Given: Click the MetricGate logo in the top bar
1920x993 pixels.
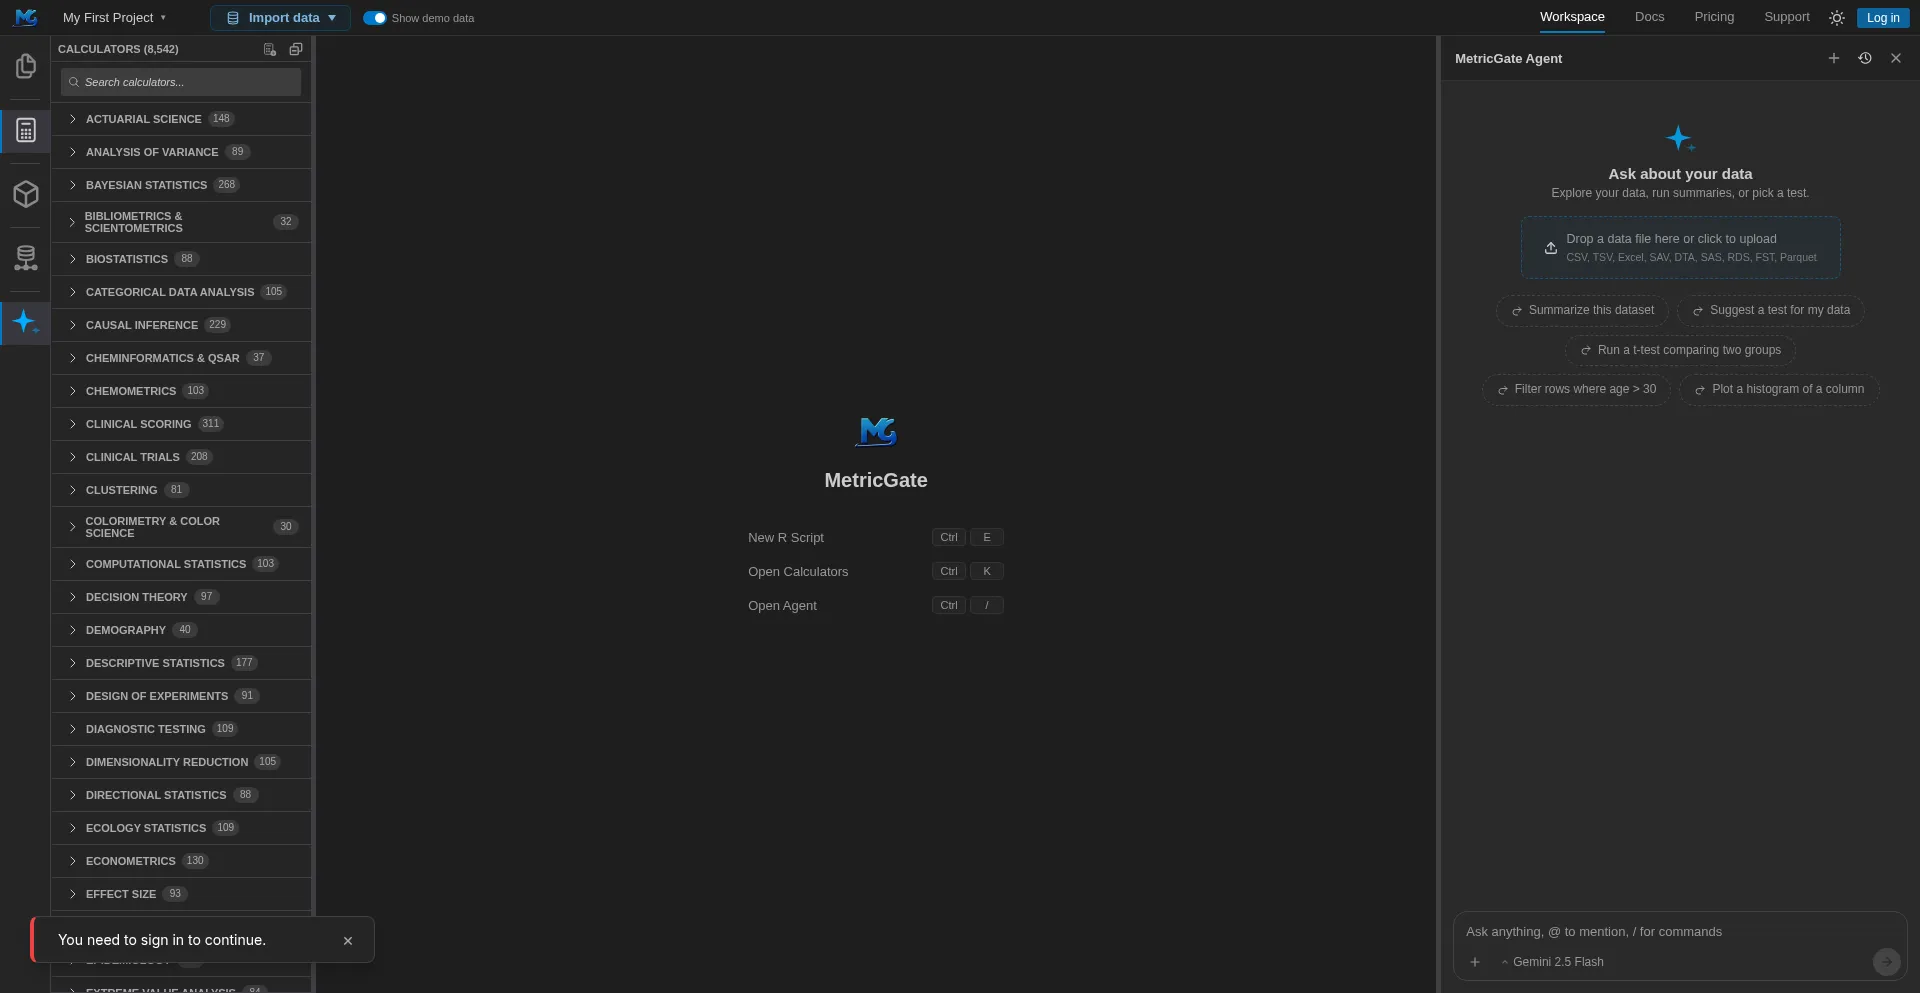Looking at the screenshot, I should click(x=26, y=17).
